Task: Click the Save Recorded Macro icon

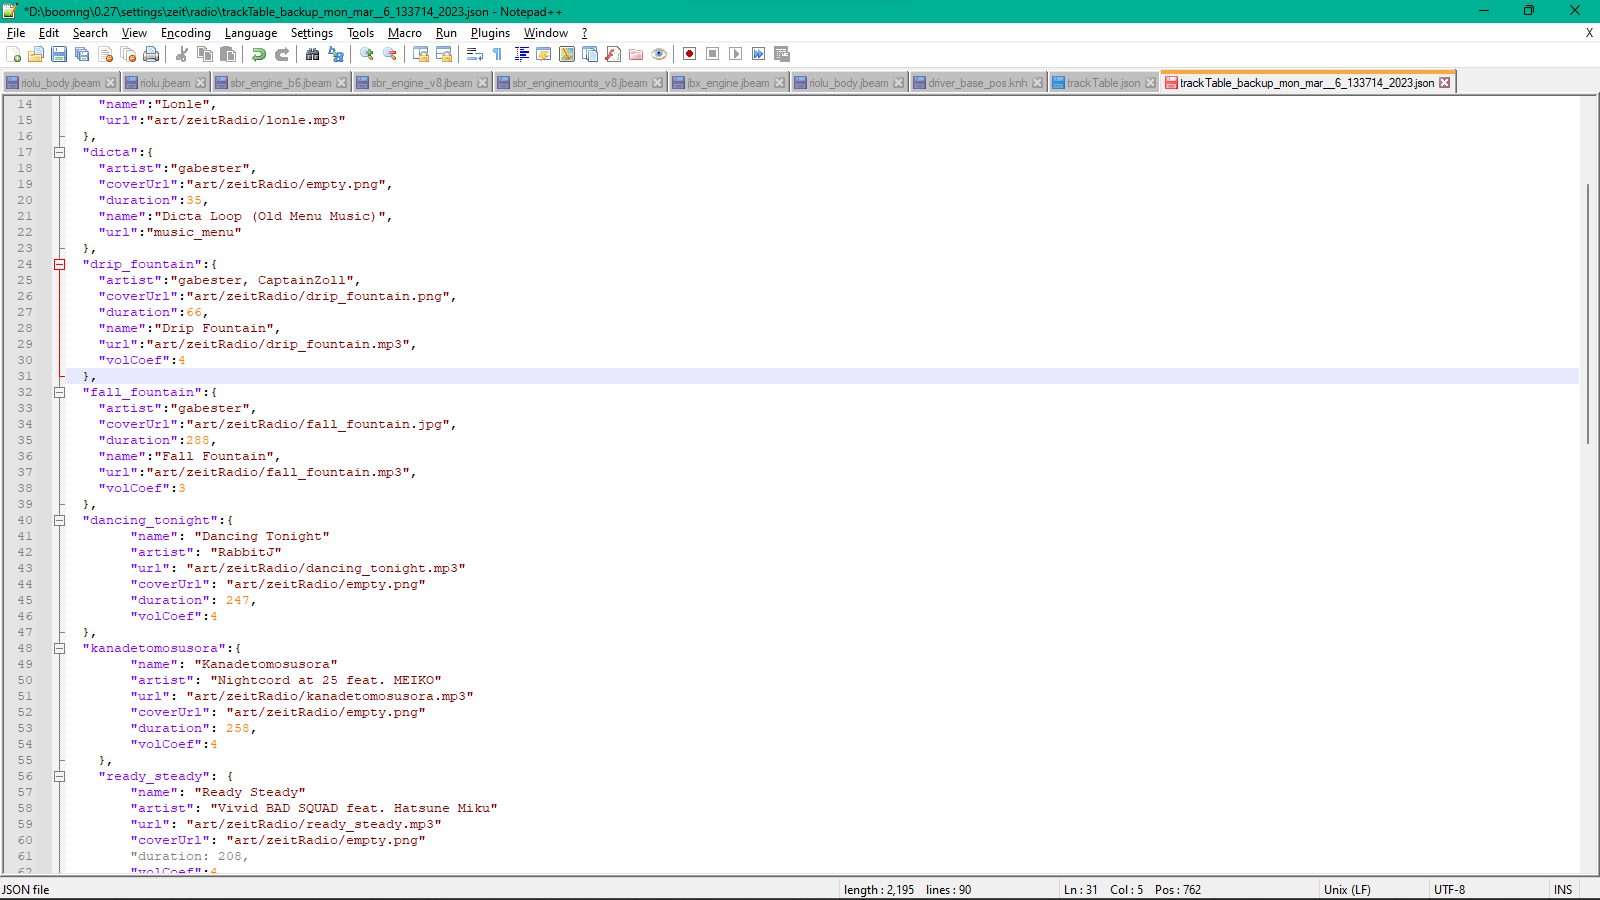Action: coord(782,54)
